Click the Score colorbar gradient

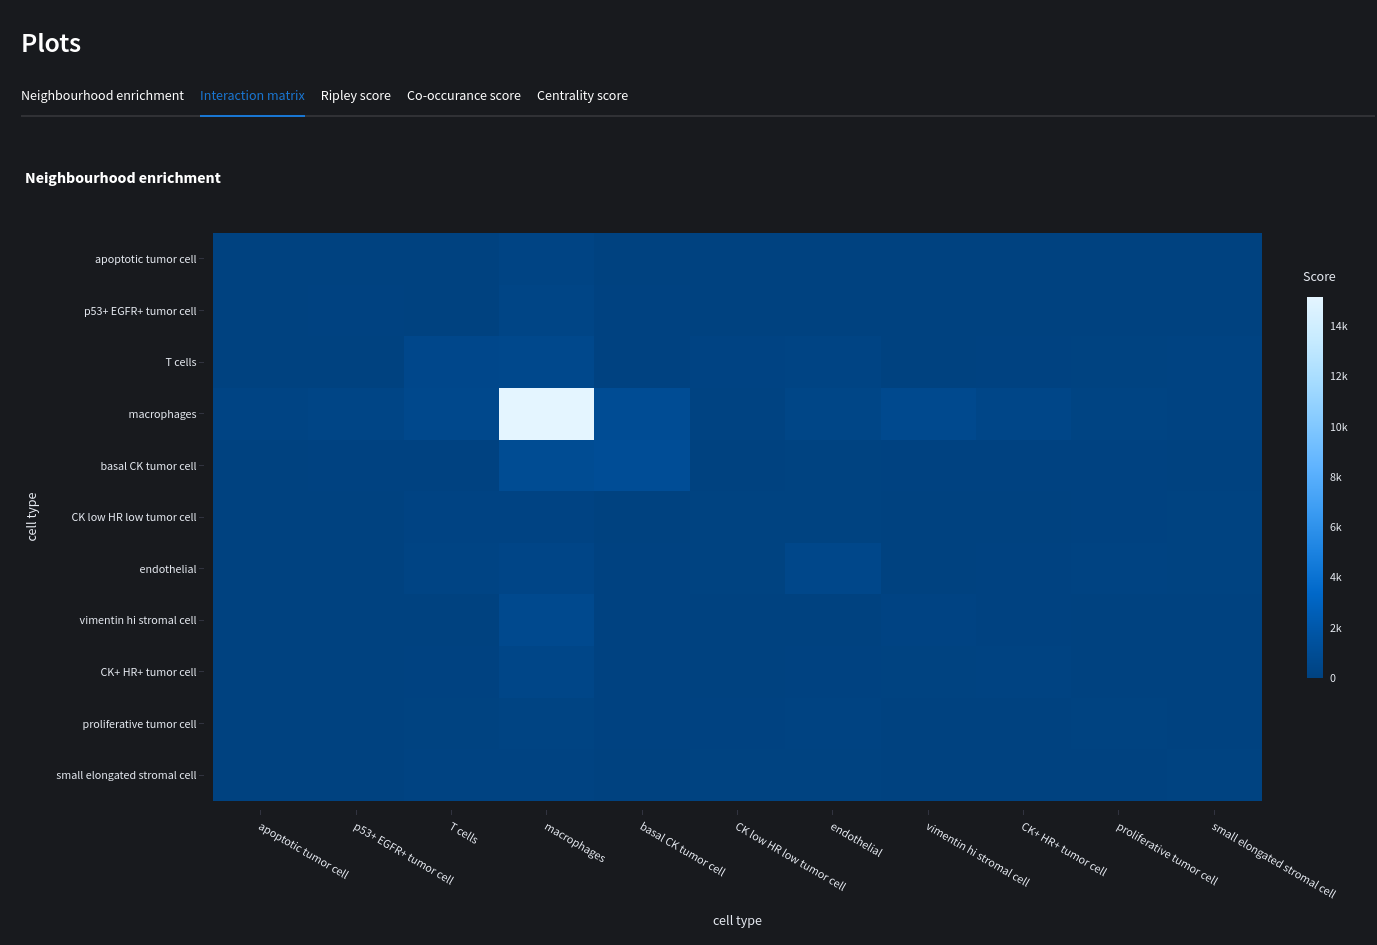pos(1314,487)
